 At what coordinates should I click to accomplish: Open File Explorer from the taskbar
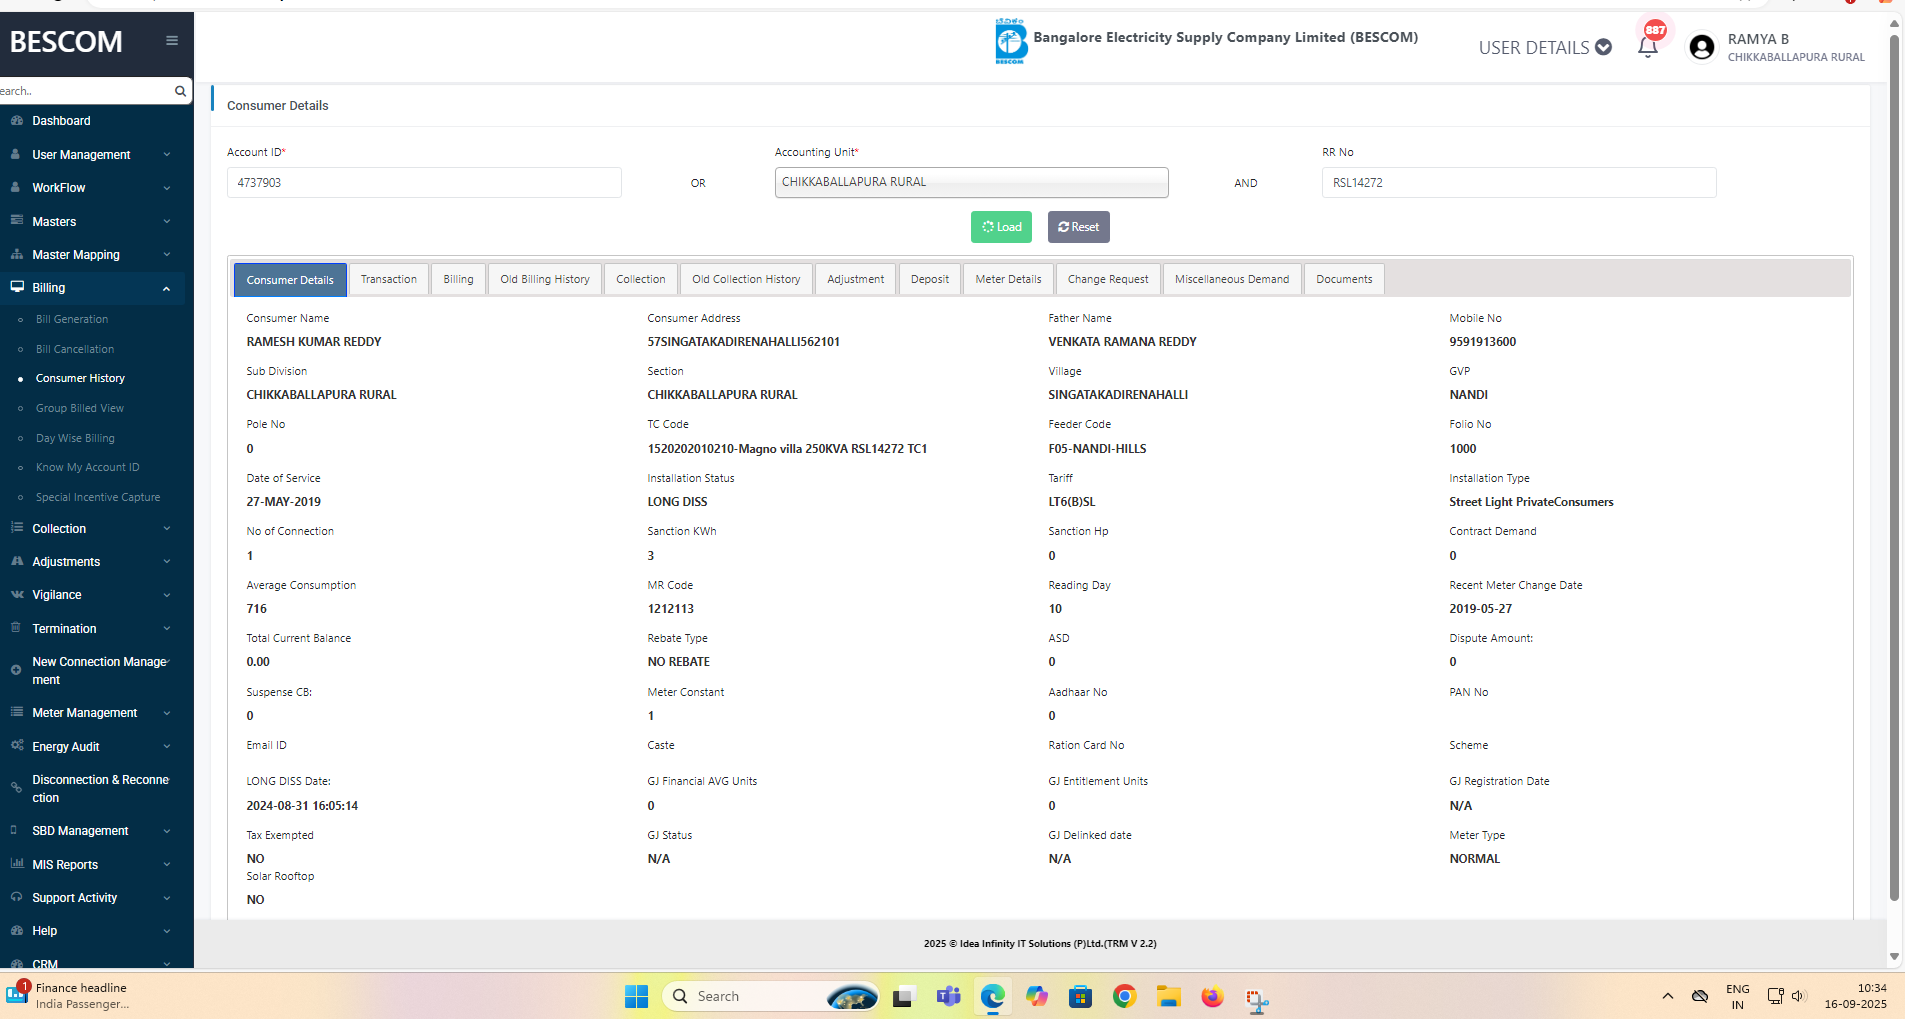(x=1169, y=997)
